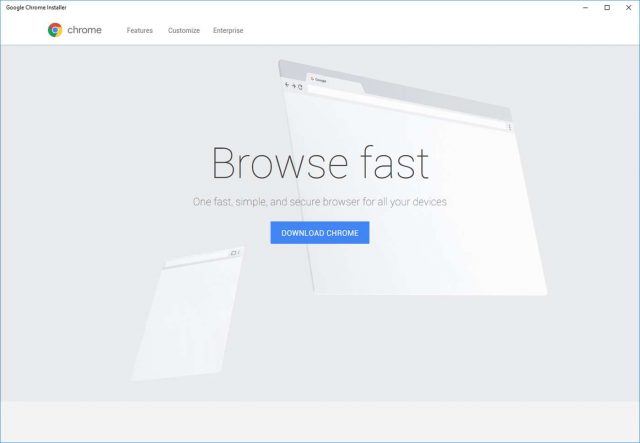Image resolution: width=640 pixels, height=443 pixels.
Task: Click the back arrow in illustrated browser
Action: [287, 85]
